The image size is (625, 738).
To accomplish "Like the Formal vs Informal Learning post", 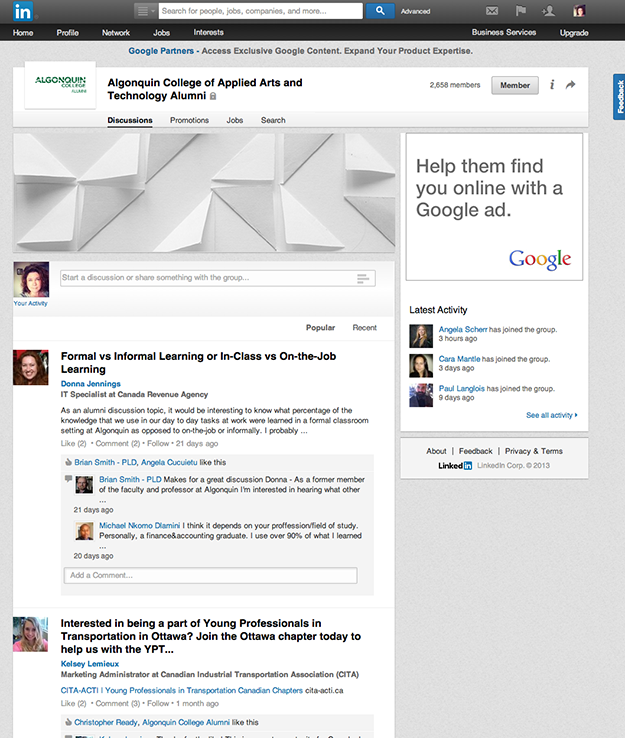I will (x=73, y=443).
